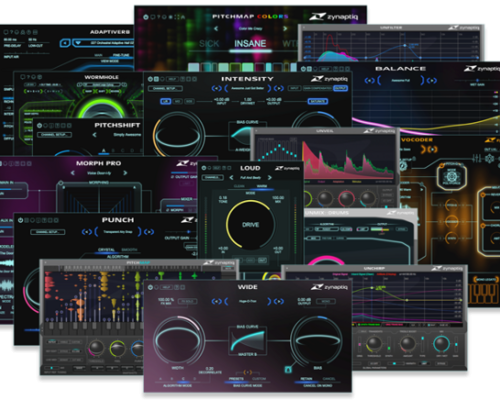Click the power icon in the WIDE plugin
This screenshot has height=400, width=500.
[x=150, y=287]
